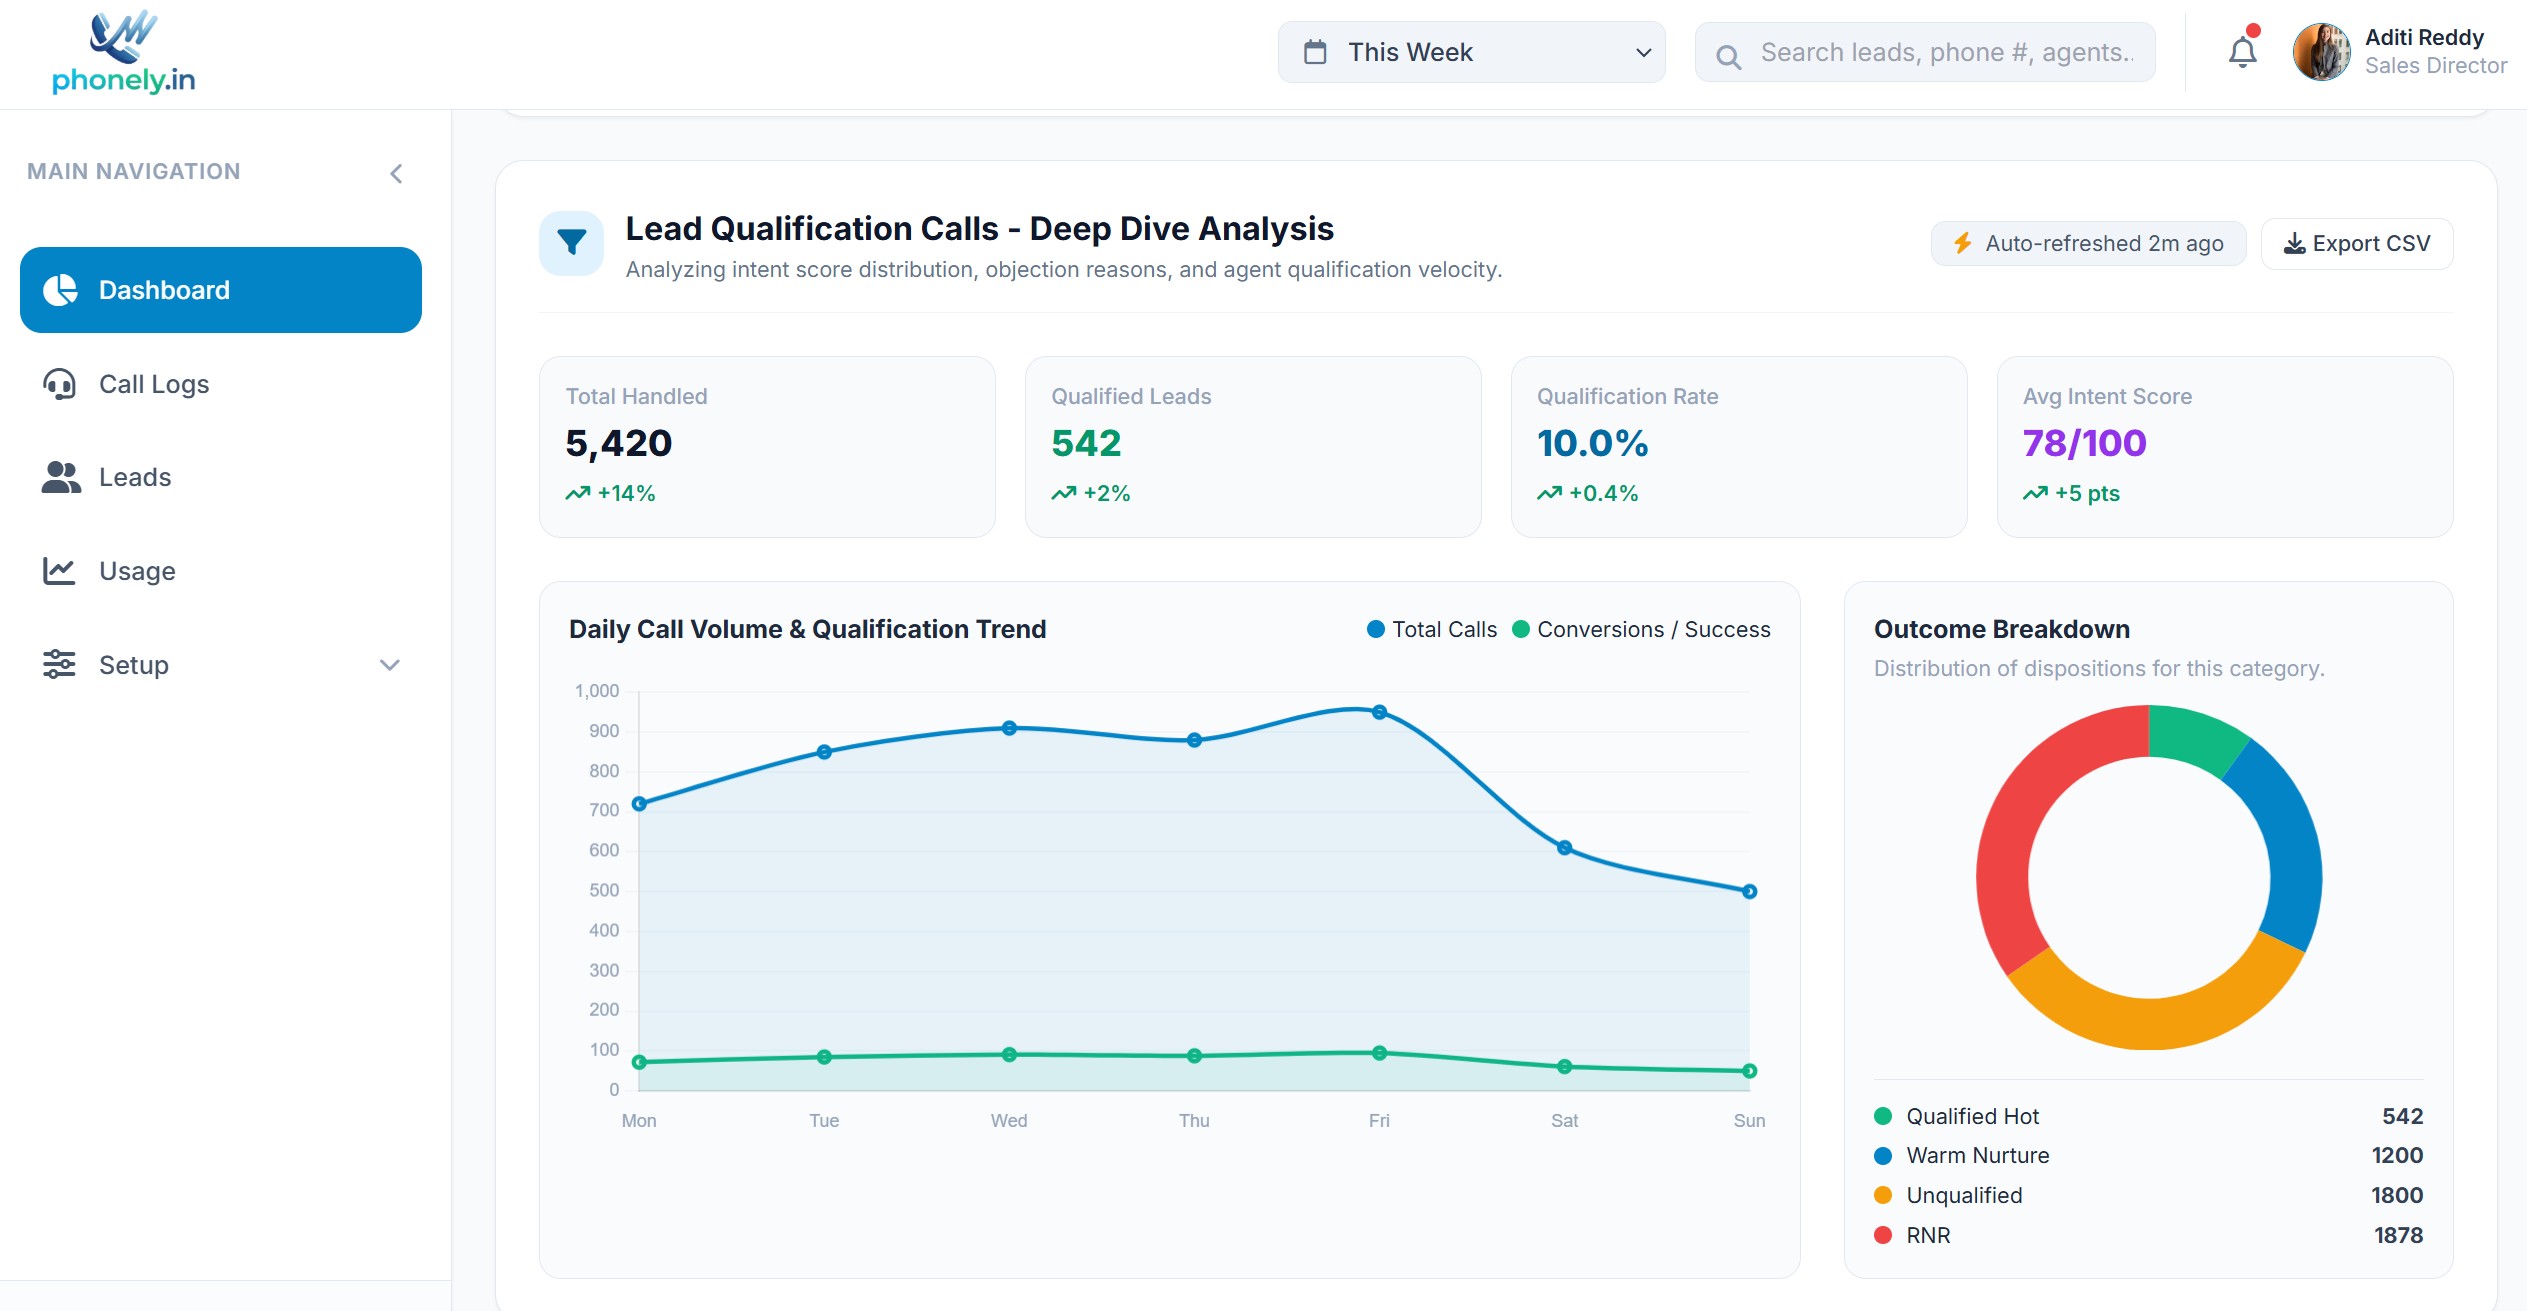The height and width of the screenshot is (1311, 2527).
Task: Click the +14% trend arrow icon
Action: [578, 493]
